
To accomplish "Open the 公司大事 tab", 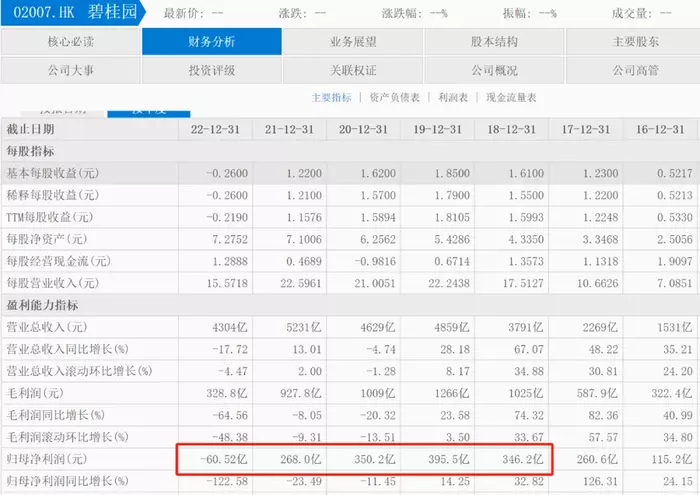I will click(71, 70).
